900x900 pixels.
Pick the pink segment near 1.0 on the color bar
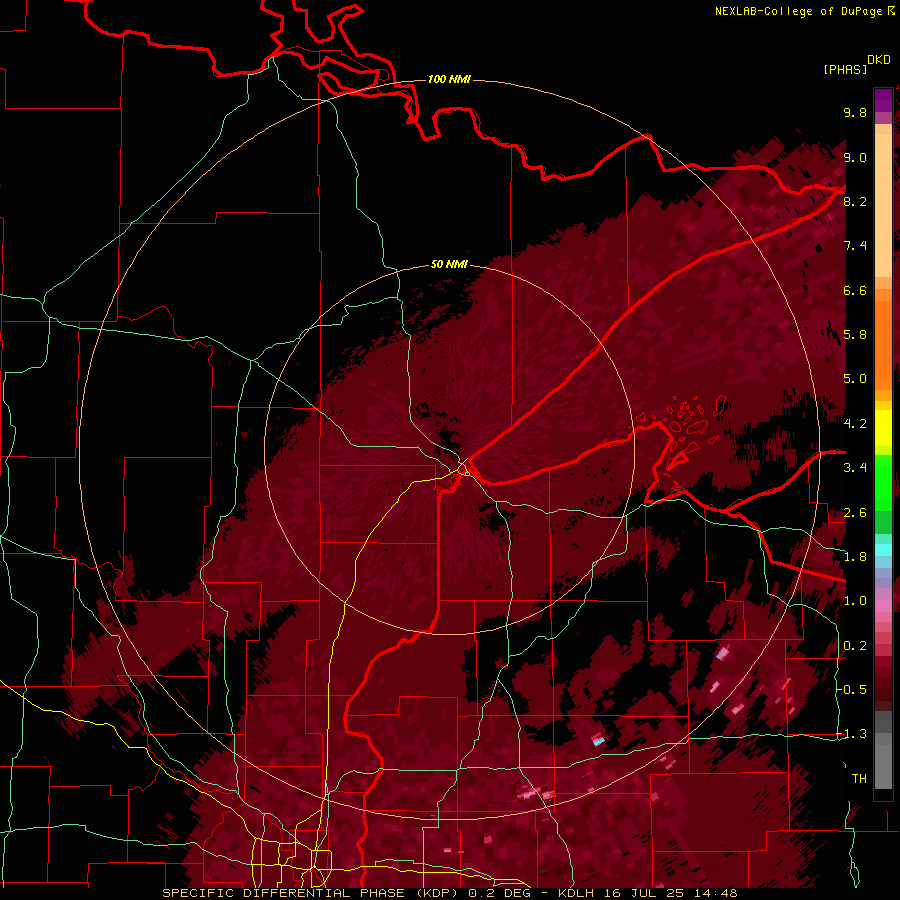[x=883, y=606]
